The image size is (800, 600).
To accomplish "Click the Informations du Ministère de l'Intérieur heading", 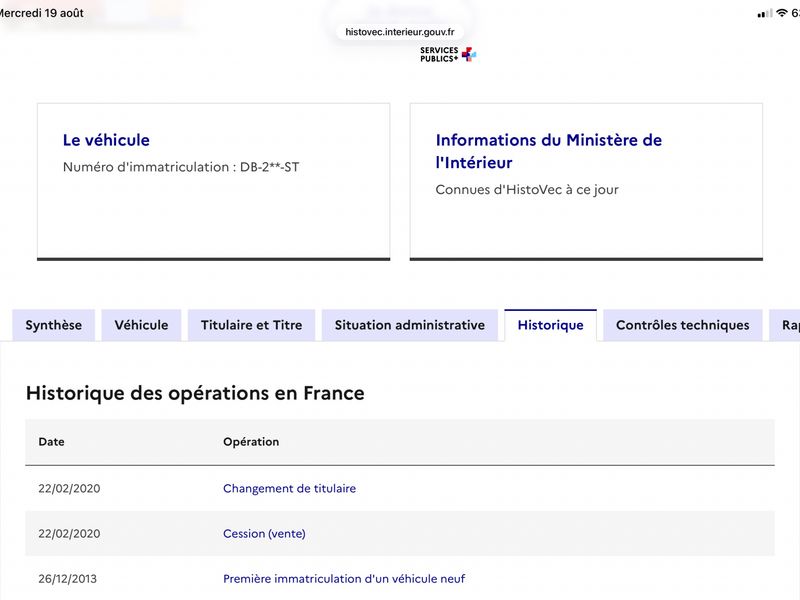I will click(548, 151).
